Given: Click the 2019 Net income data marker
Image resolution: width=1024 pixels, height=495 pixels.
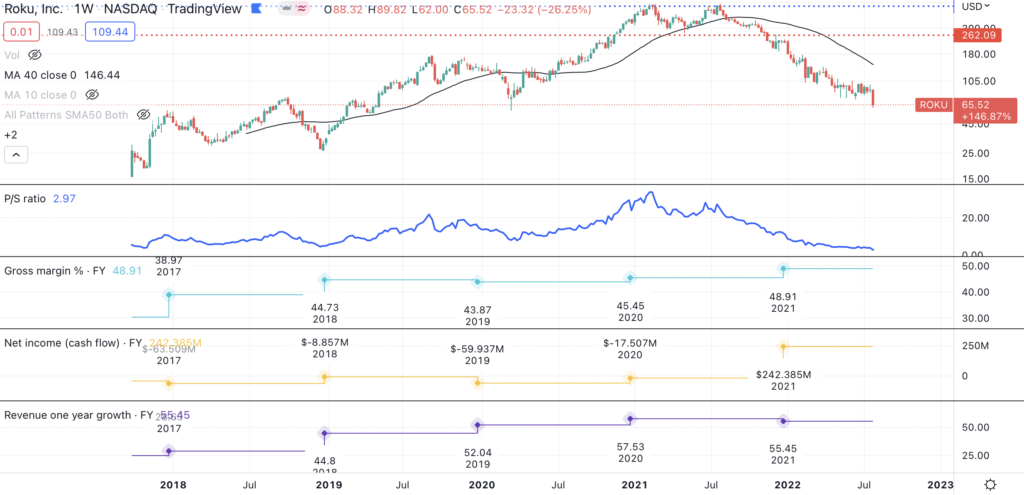Looking at the screenshot, I should pos(478,383).
